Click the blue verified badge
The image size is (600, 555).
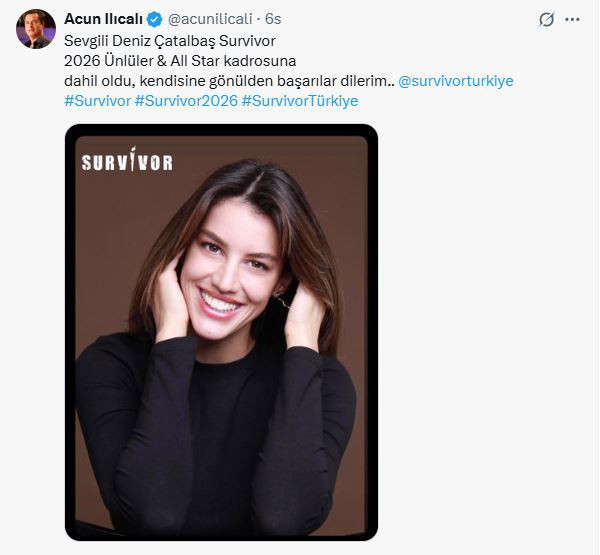coord(155,19)
